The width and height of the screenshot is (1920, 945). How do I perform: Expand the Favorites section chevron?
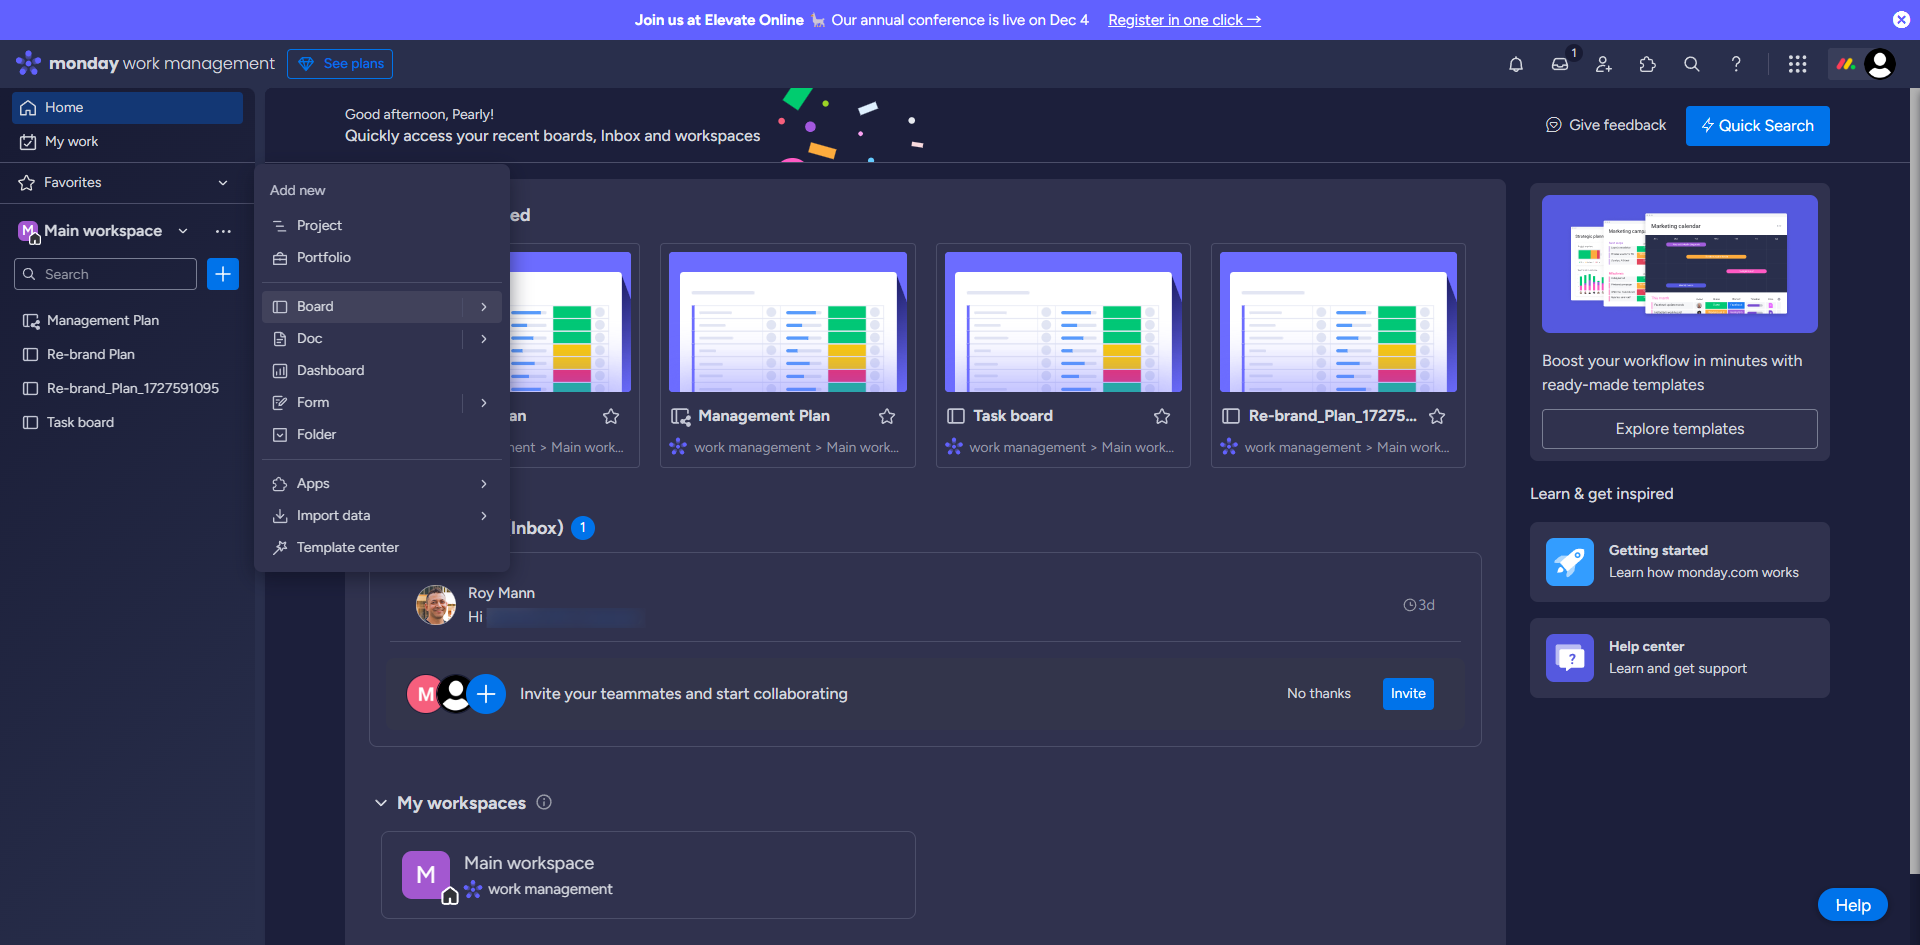(x=223, y=183)
